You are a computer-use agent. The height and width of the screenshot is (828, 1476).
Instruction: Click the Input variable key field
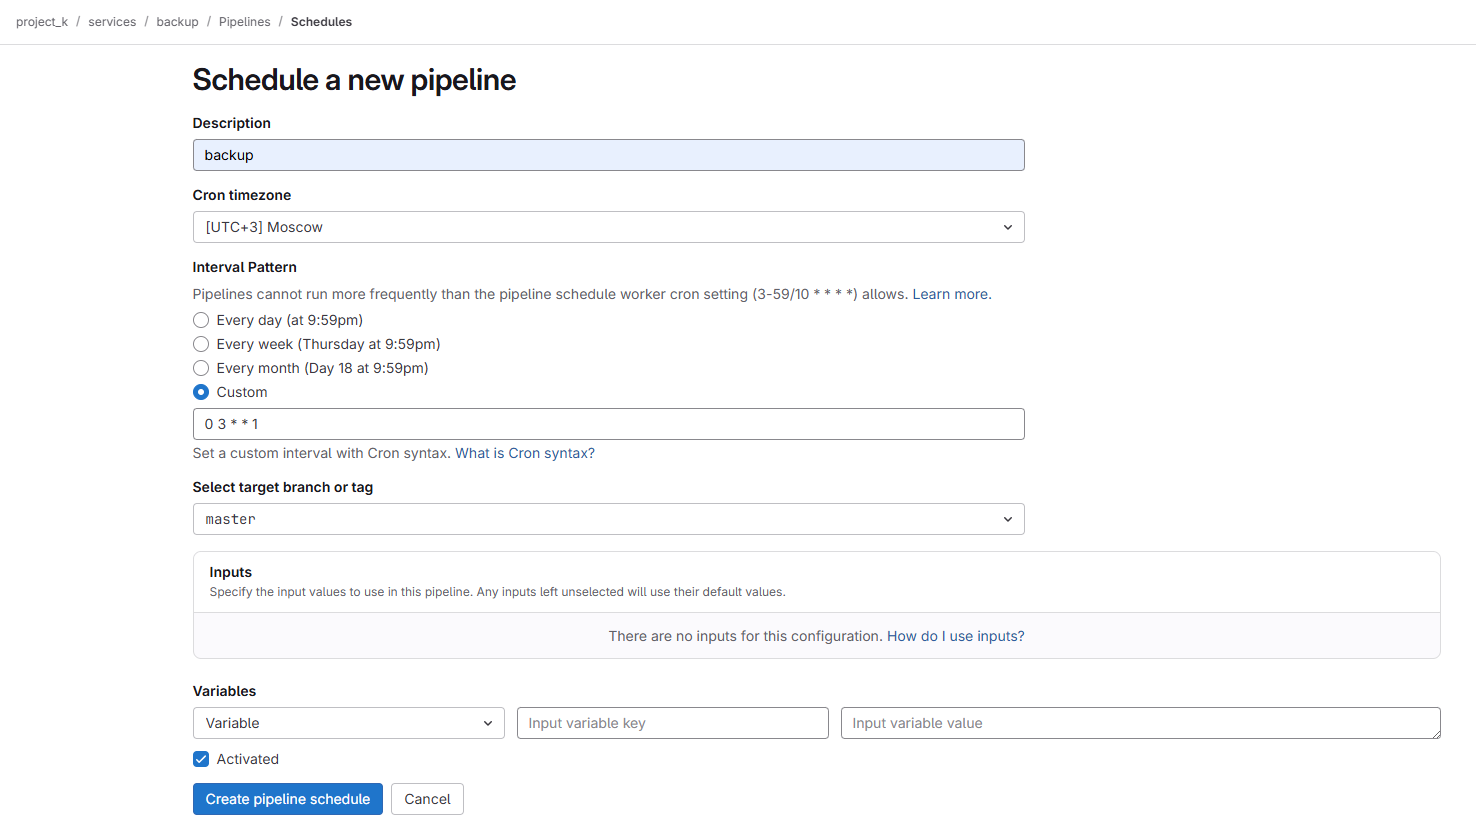point(672,723)
